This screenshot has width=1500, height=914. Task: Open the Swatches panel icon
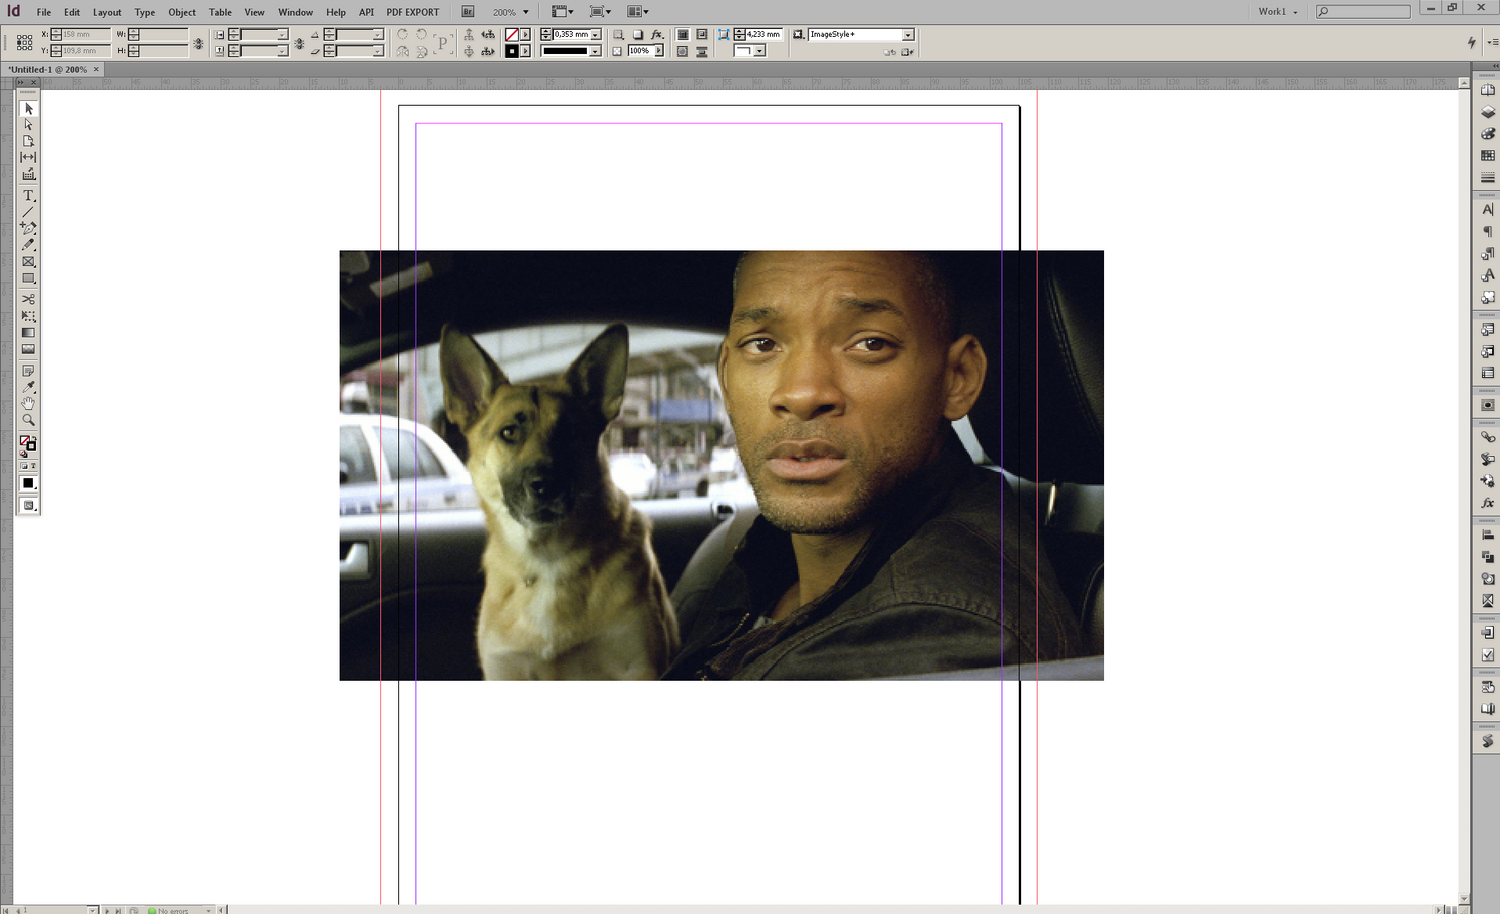[x=1488, y=155]
